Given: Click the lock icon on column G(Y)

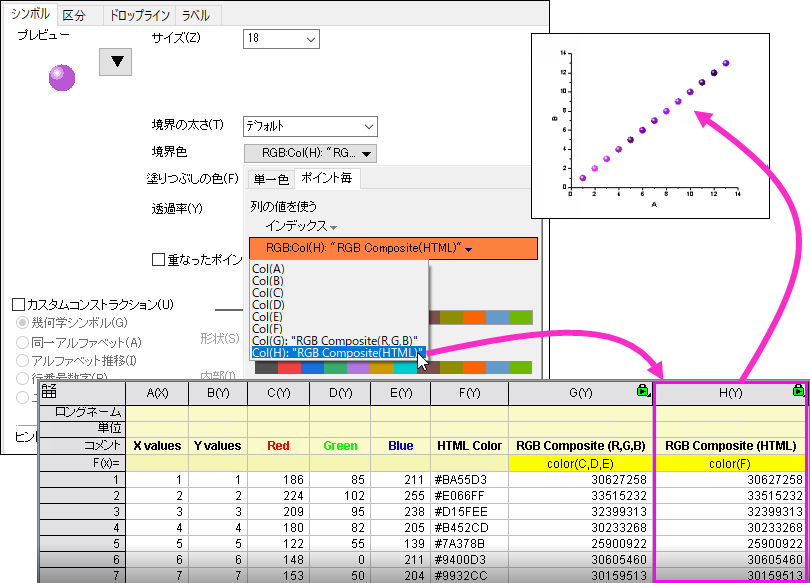Looking at the screenshot, I should pos(643,390).
